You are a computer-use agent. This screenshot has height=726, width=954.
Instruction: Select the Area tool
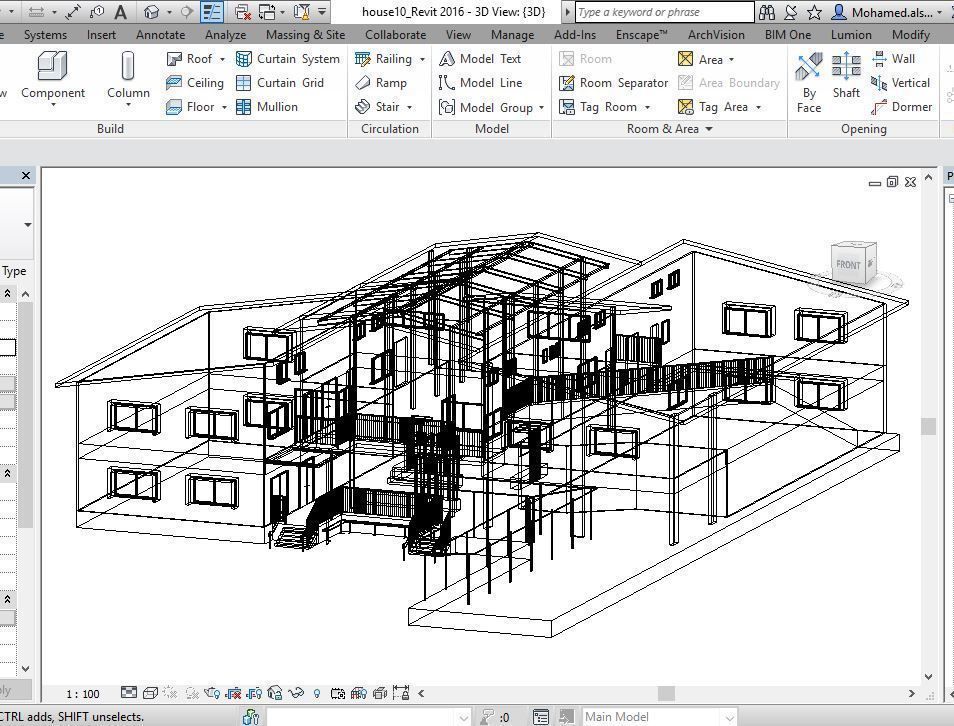coord(700,59)
